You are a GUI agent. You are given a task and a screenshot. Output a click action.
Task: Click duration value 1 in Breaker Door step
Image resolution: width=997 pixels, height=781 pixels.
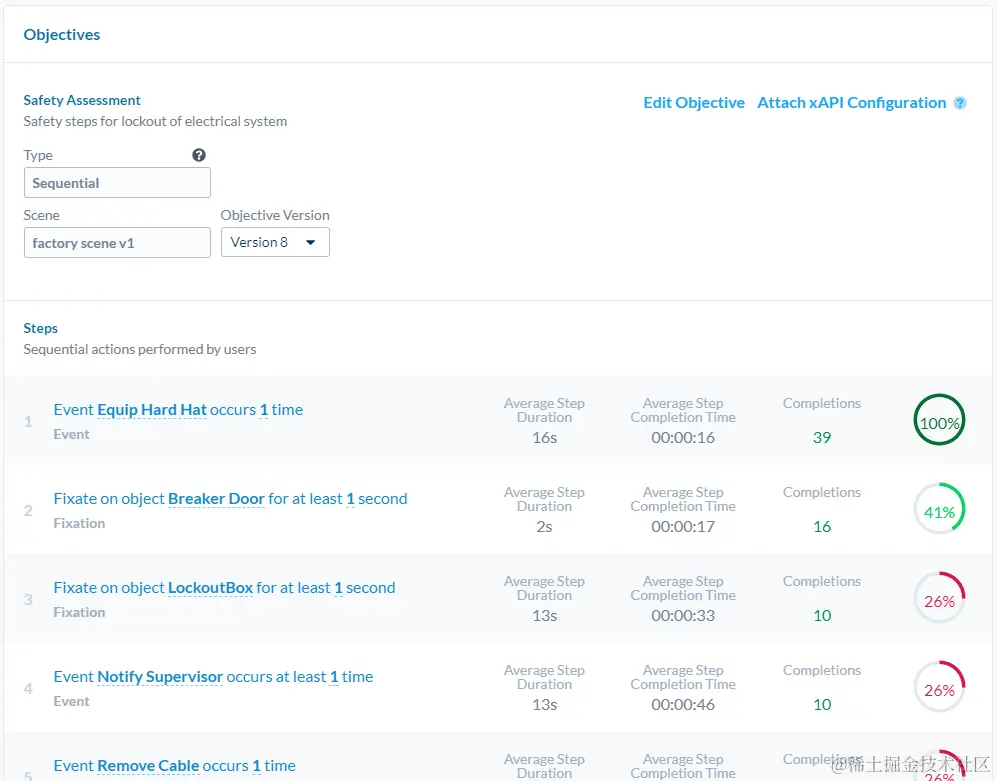[350, 499]
